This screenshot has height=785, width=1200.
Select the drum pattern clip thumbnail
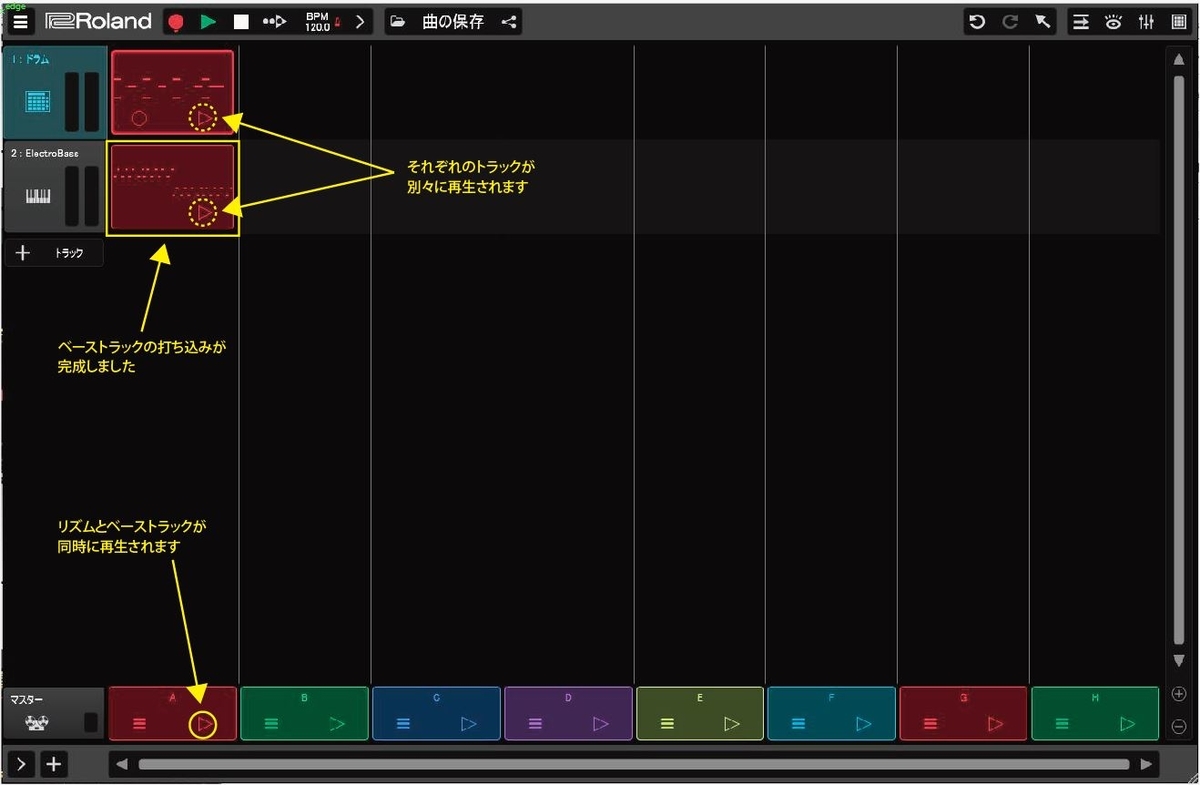pos(172,92)
